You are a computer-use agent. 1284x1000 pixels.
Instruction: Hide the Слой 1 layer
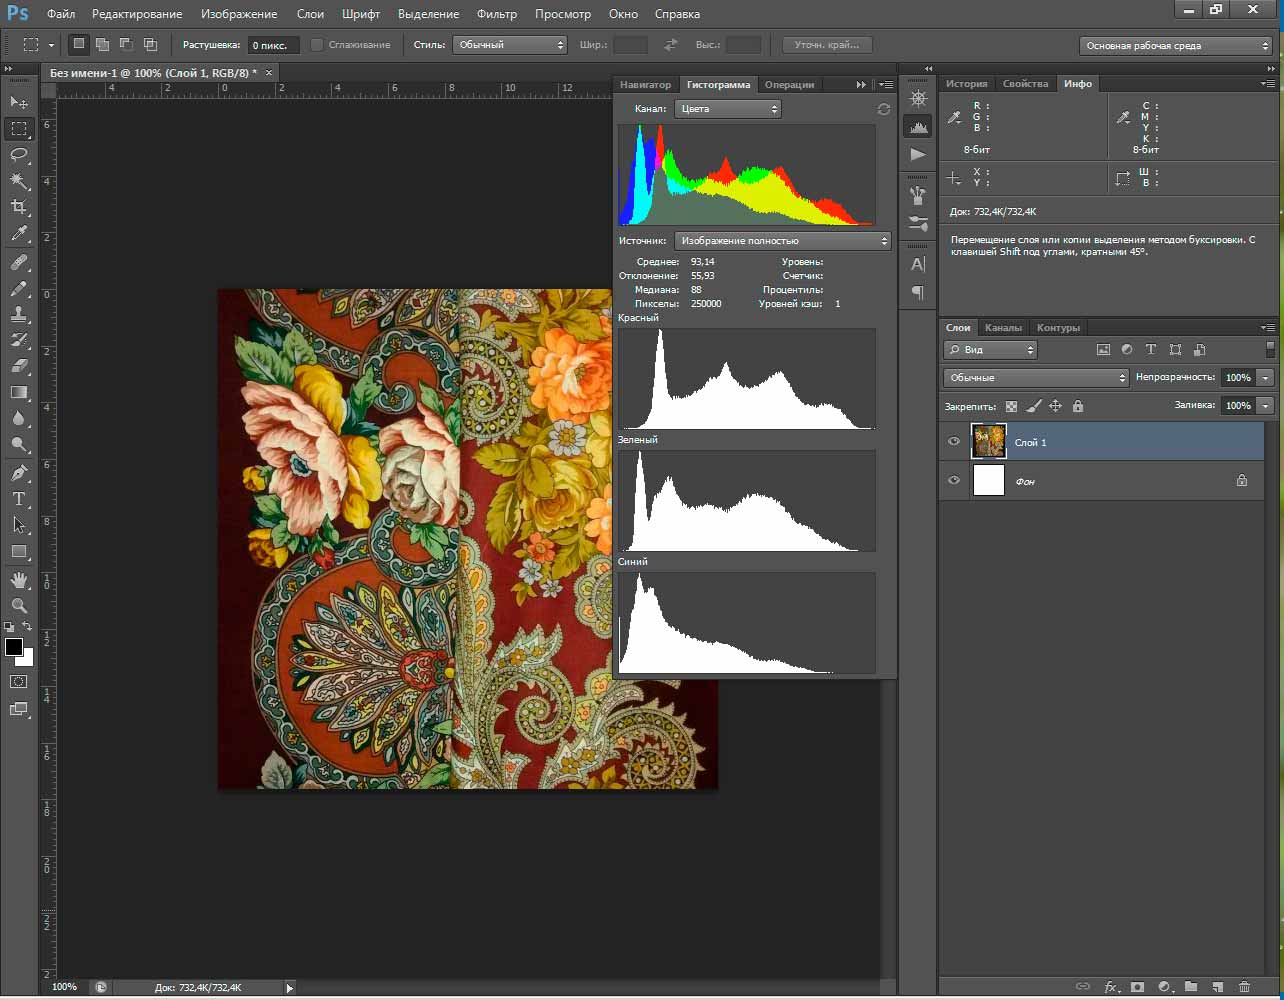[x=954, y=441]
